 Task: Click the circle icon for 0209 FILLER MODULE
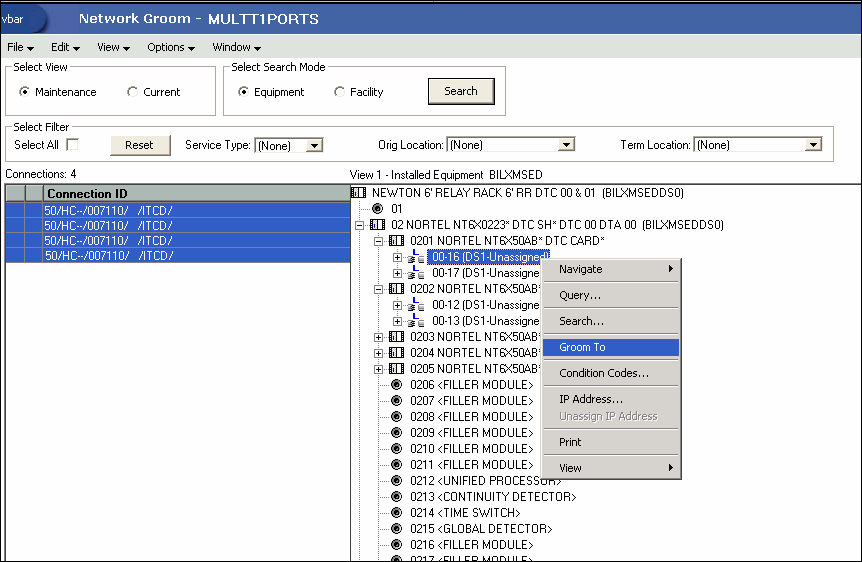(x=396, y=432)
